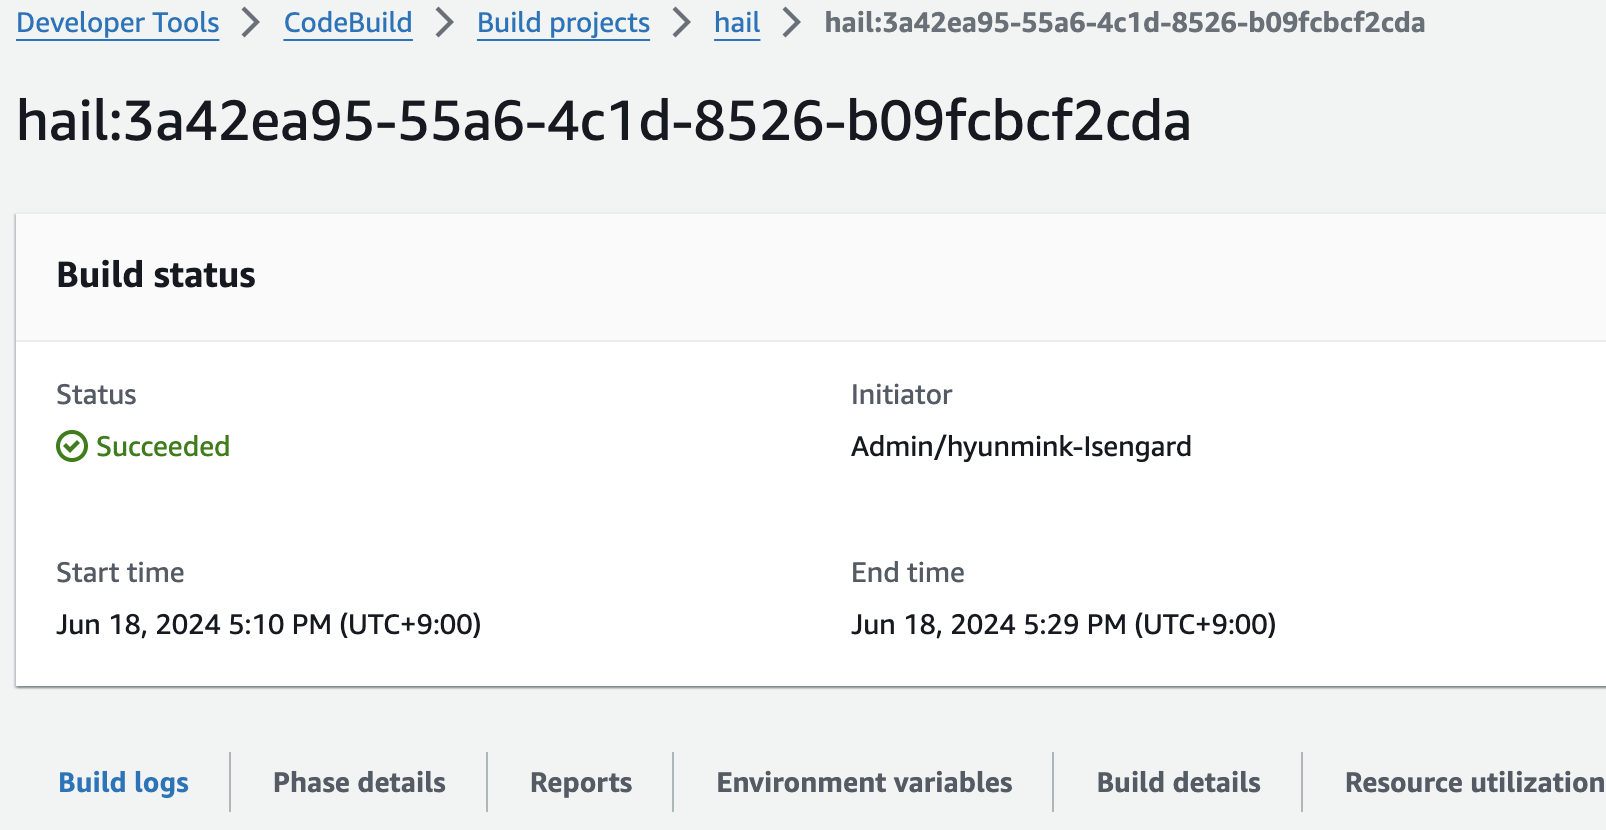Switch to Environment variables tab

(864, 782)
